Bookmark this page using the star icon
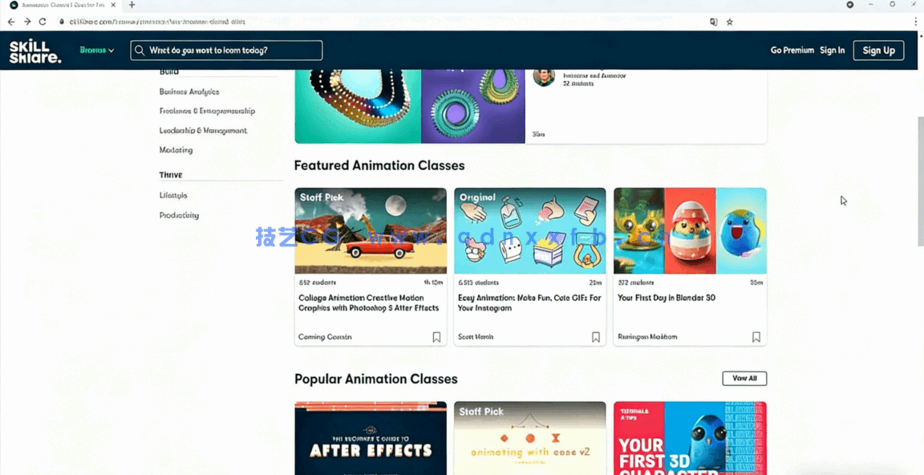Viewport: 924px width, 475px height. click(x=729, y=21)
